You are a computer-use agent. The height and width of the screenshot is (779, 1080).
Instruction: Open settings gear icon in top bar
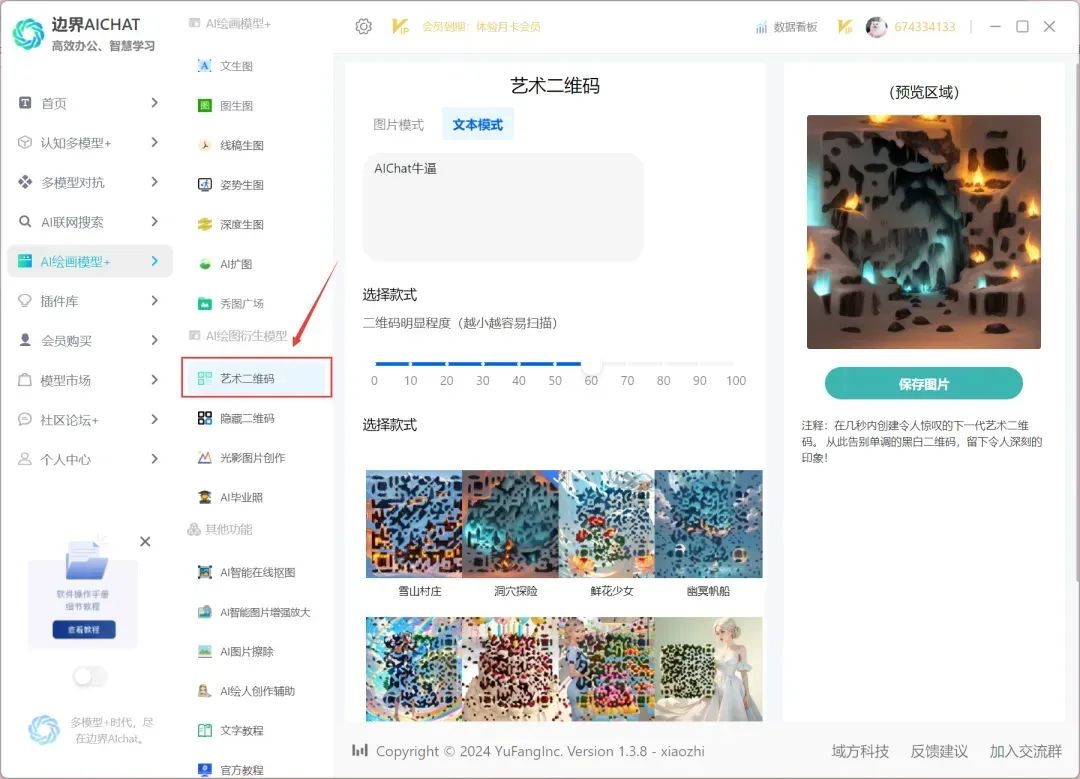click(x=363, y=27)
